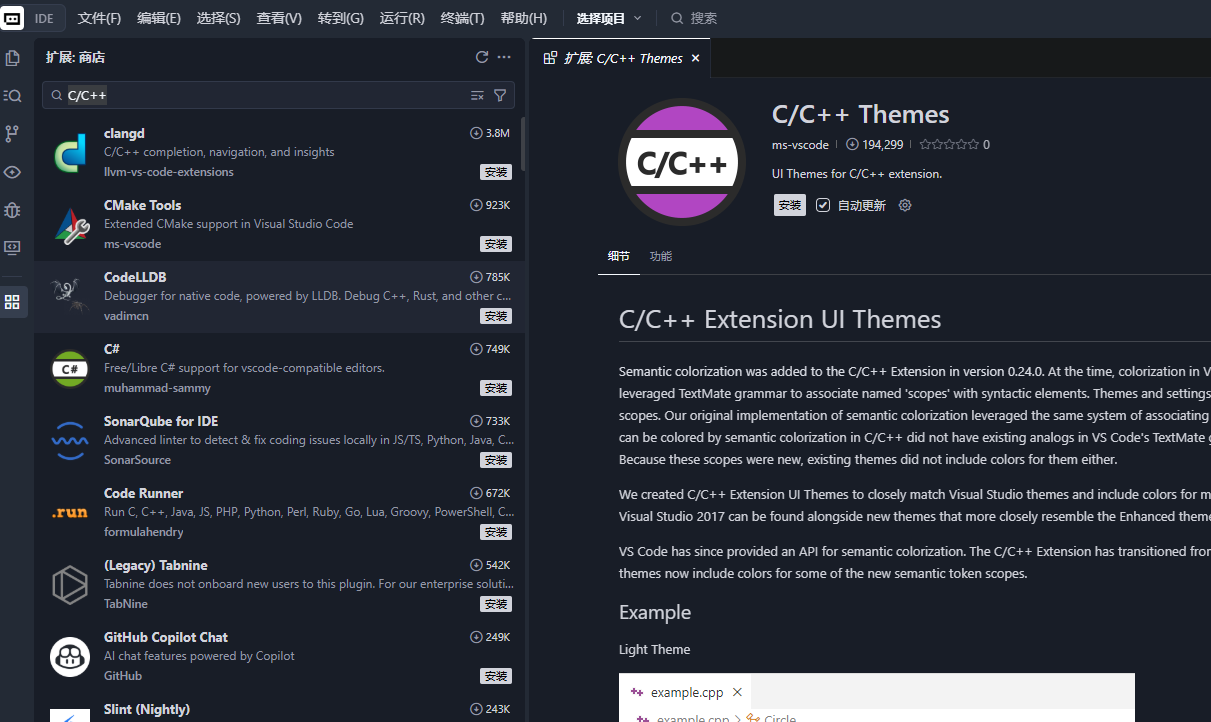This screenshot has width=1211, height=722.
Task: Click the llvm-vs-code-extensions publisher text
Action: [x=169, y=172]
